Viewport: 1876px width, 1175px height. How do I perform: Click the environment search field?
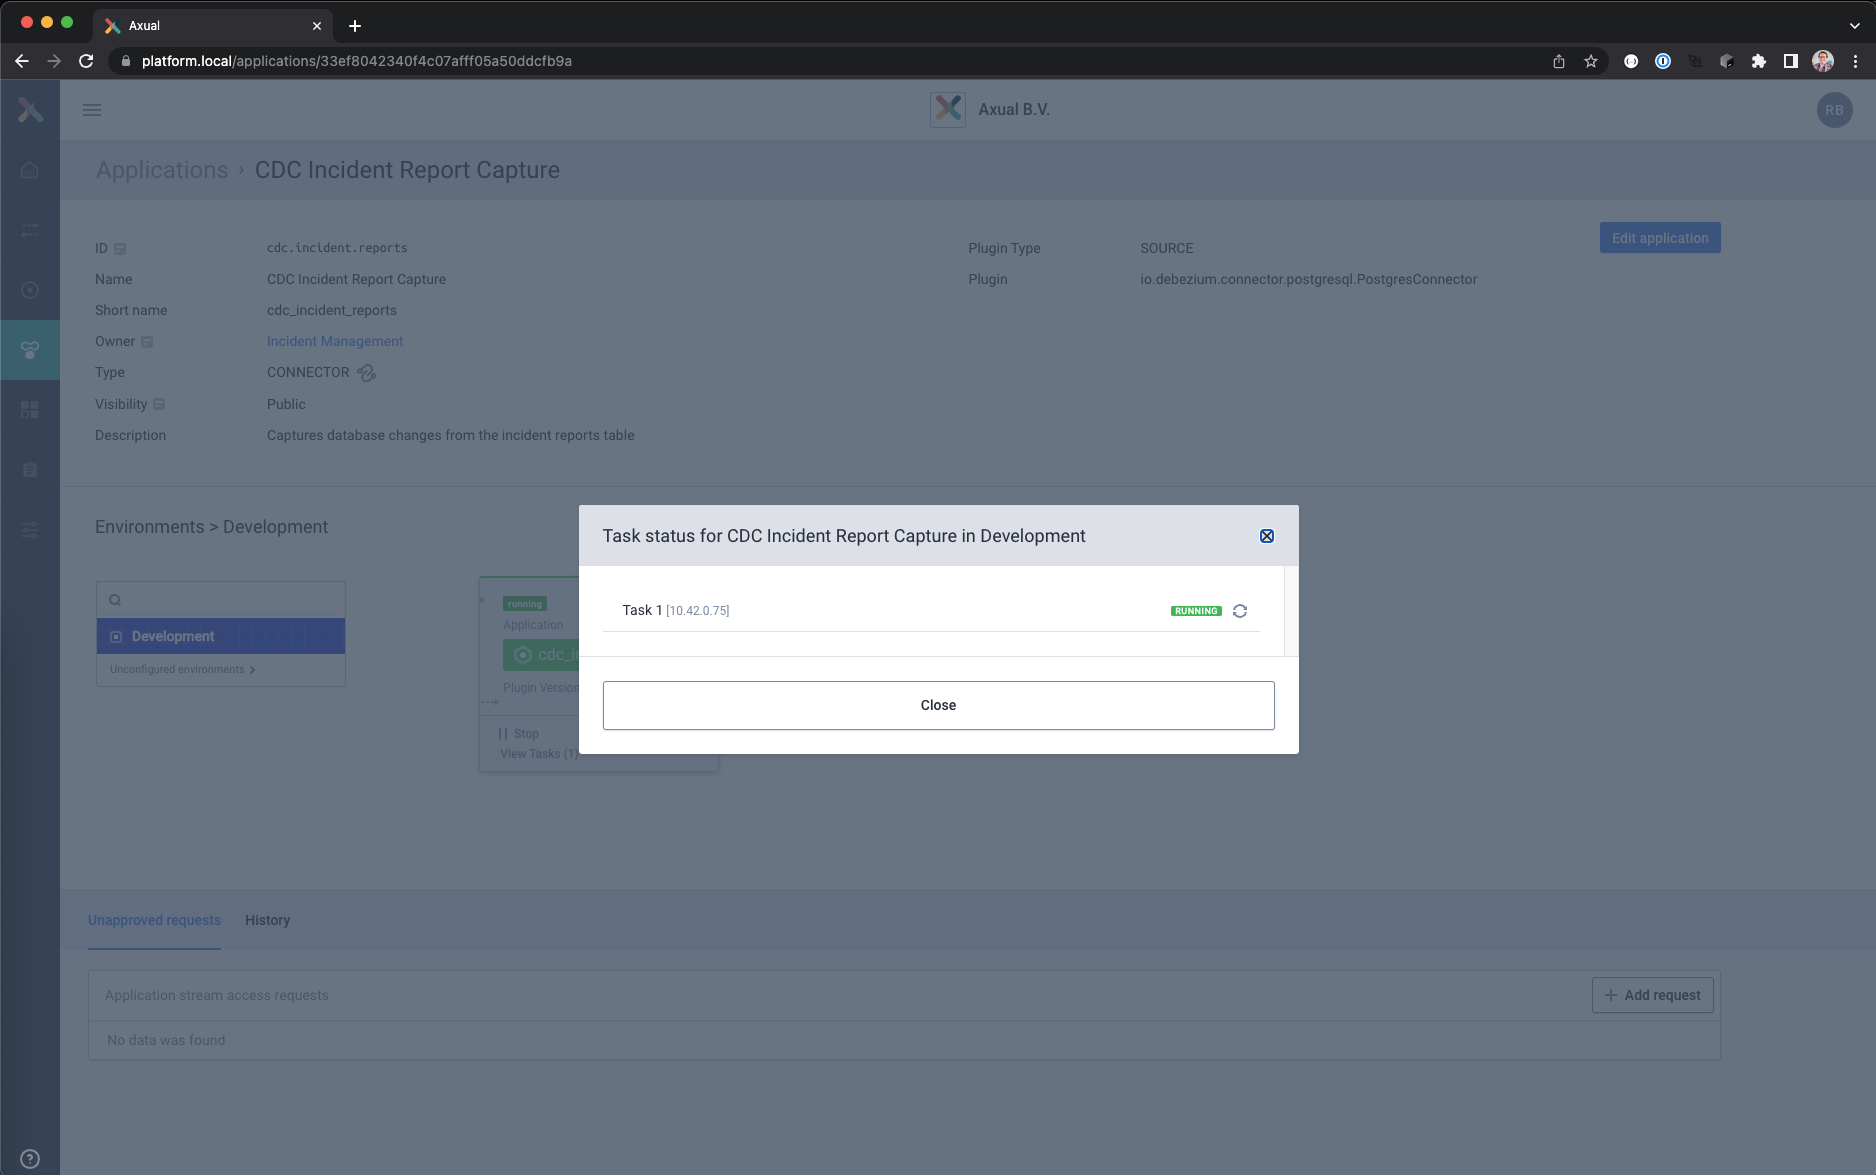[221, 600]
